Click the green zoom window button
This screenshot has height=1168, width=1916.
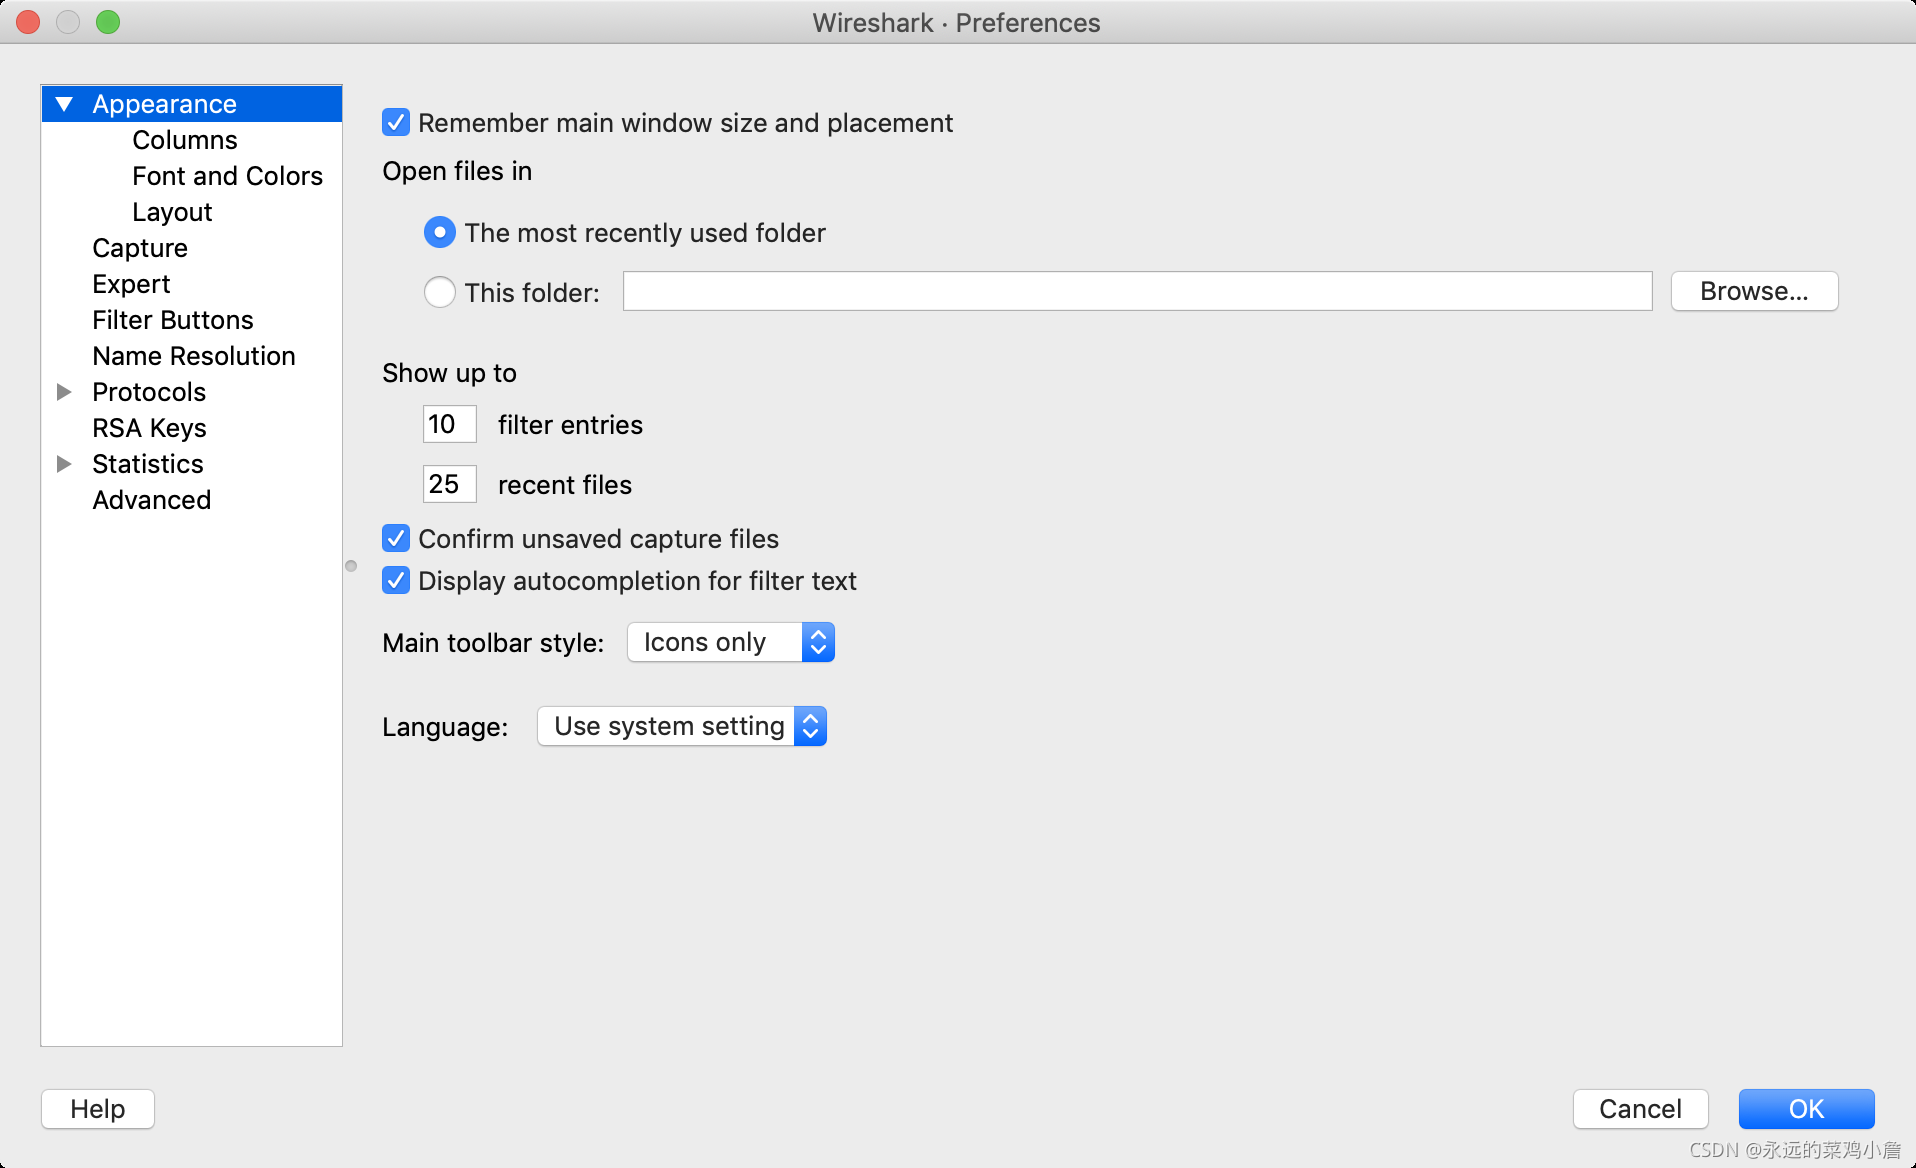108,22
